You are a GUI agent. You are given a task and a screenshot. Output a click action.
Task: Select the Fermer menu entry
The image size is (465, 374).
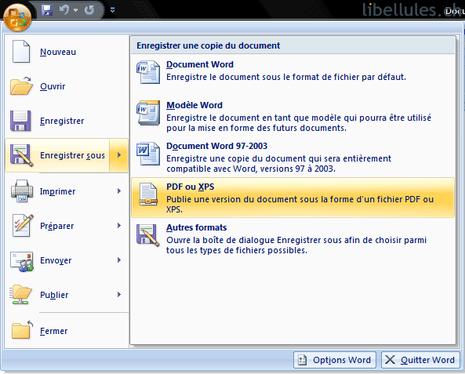click(67, 331)
